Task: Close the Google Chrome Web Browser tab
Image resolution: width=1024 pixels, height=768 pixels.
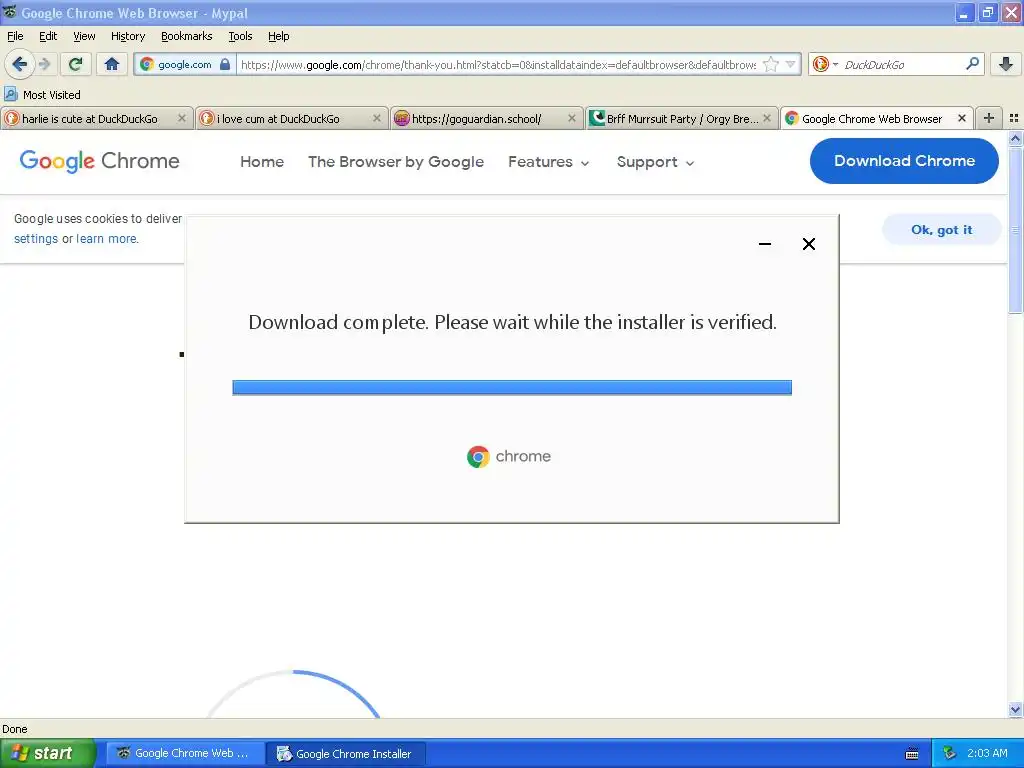Action: point(961,118)
